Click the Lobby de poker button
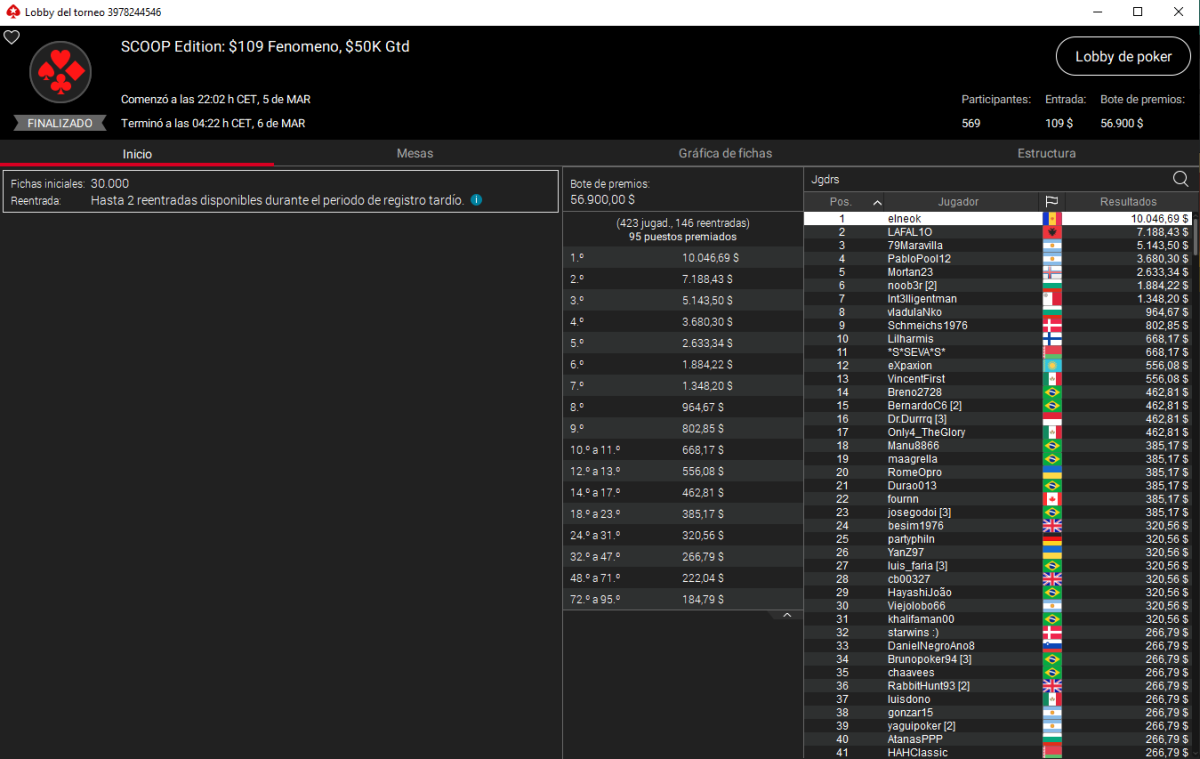This screenshot has width=1200, height=759. (x=1123, y=57)
